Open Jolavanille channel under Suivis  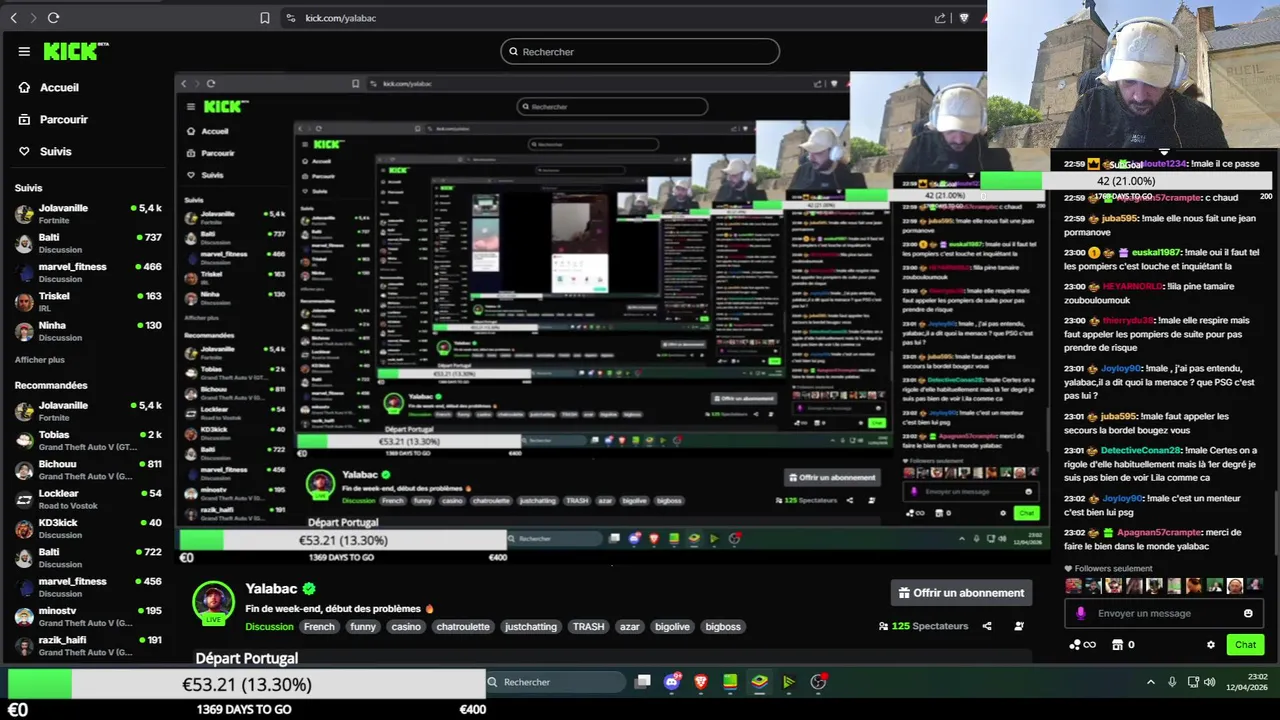pyautogui.click(x=88, y=214)
